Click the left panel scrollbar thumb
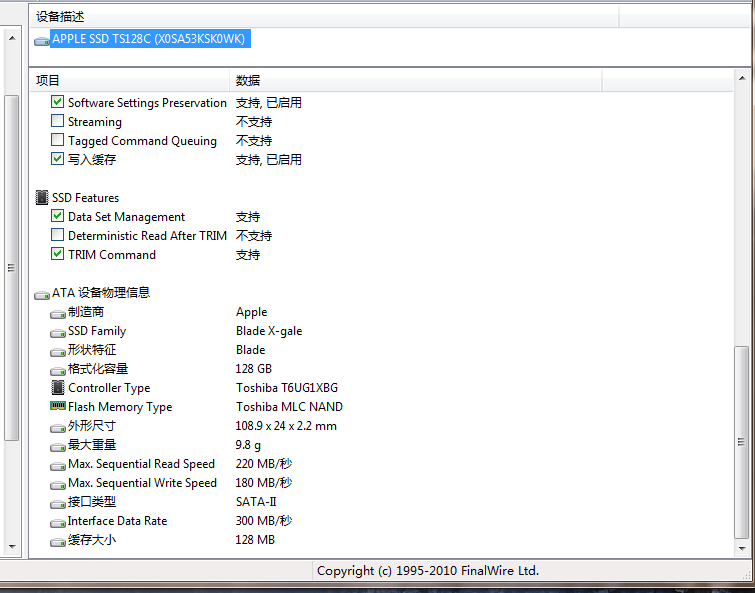755x593 pixels. click(x=12, y=268)
